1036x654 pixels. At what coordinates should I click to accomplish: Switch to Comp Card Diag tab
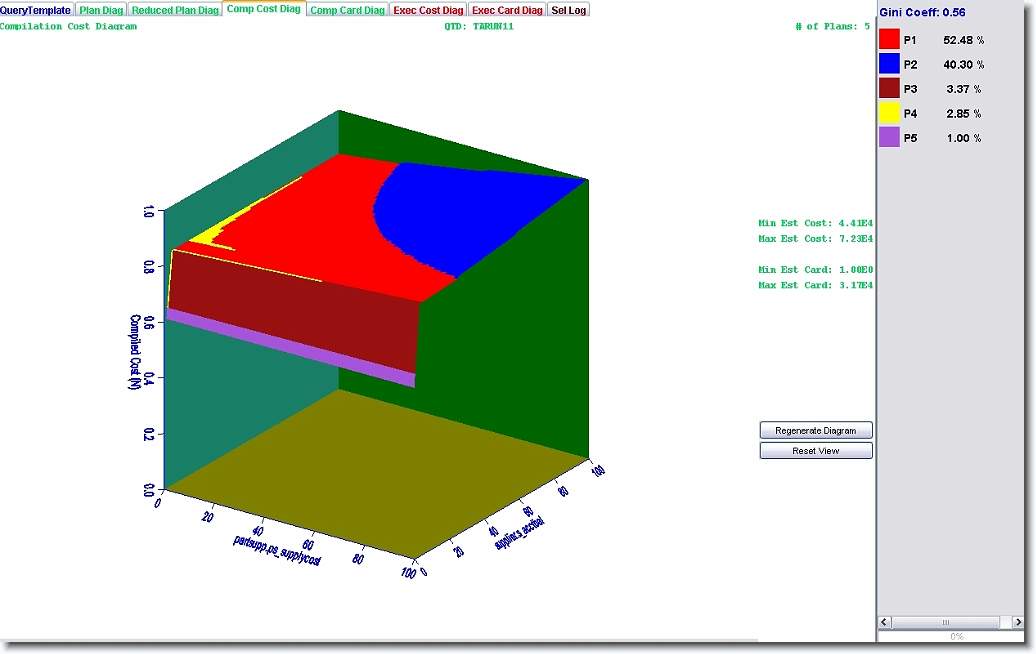point(347,10)
